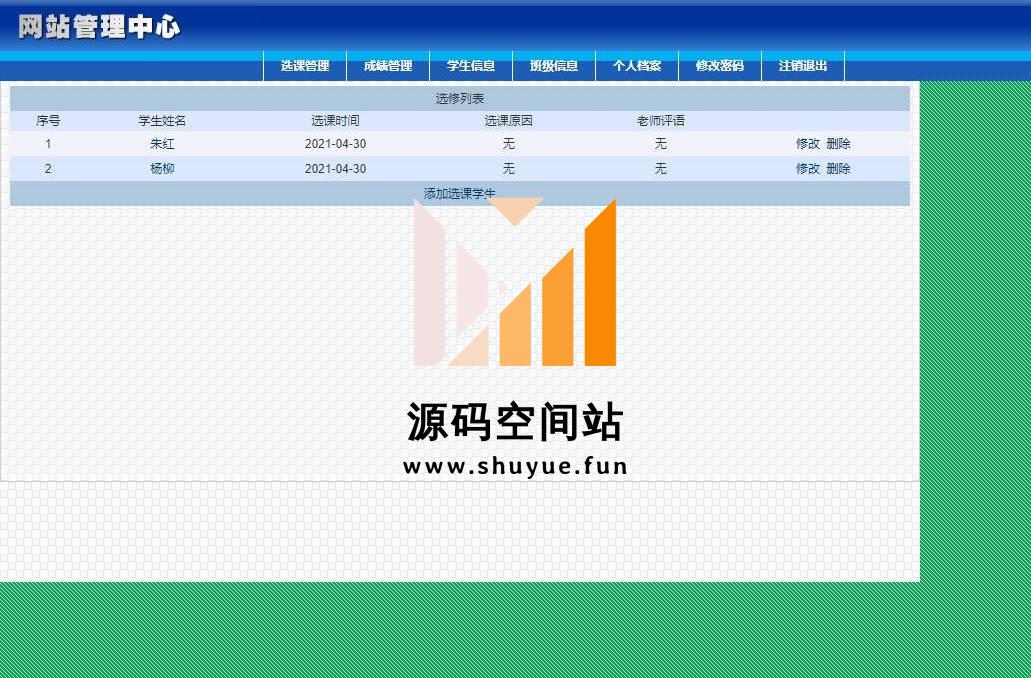Open the 成绩管理 menu
Image resolution: width=1031 pixels, height=678 pixels.
coord(388,66)
